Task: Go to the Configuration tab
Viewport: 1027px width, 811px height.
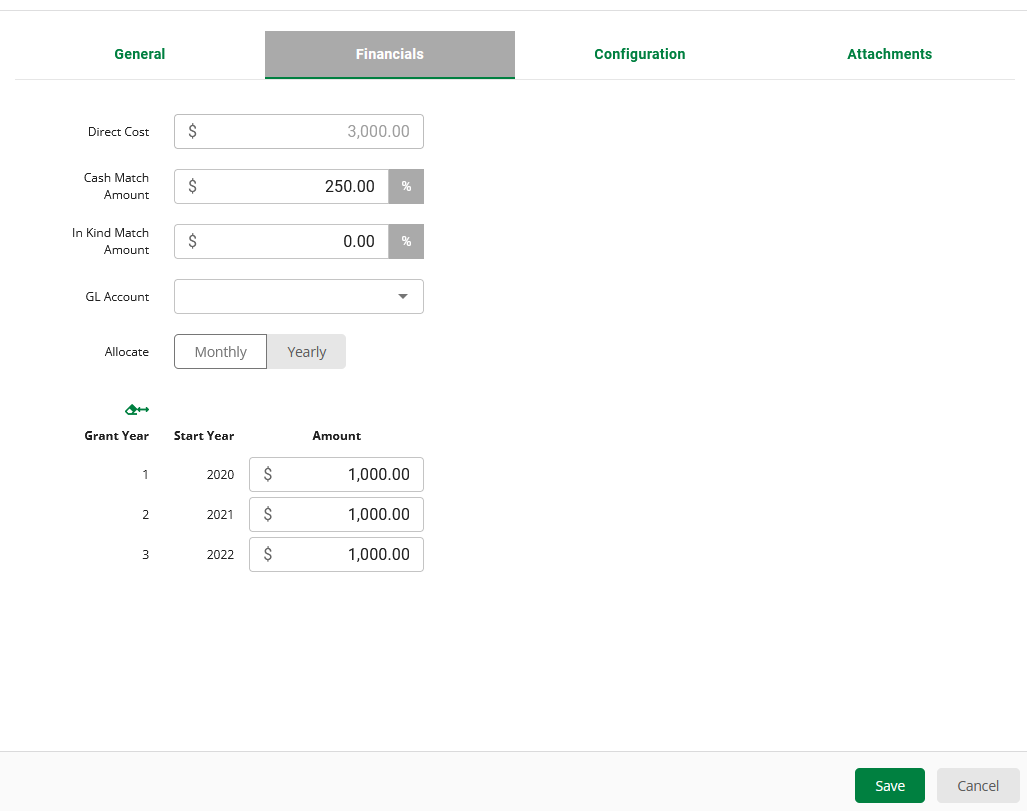Action: pos(640,54)
